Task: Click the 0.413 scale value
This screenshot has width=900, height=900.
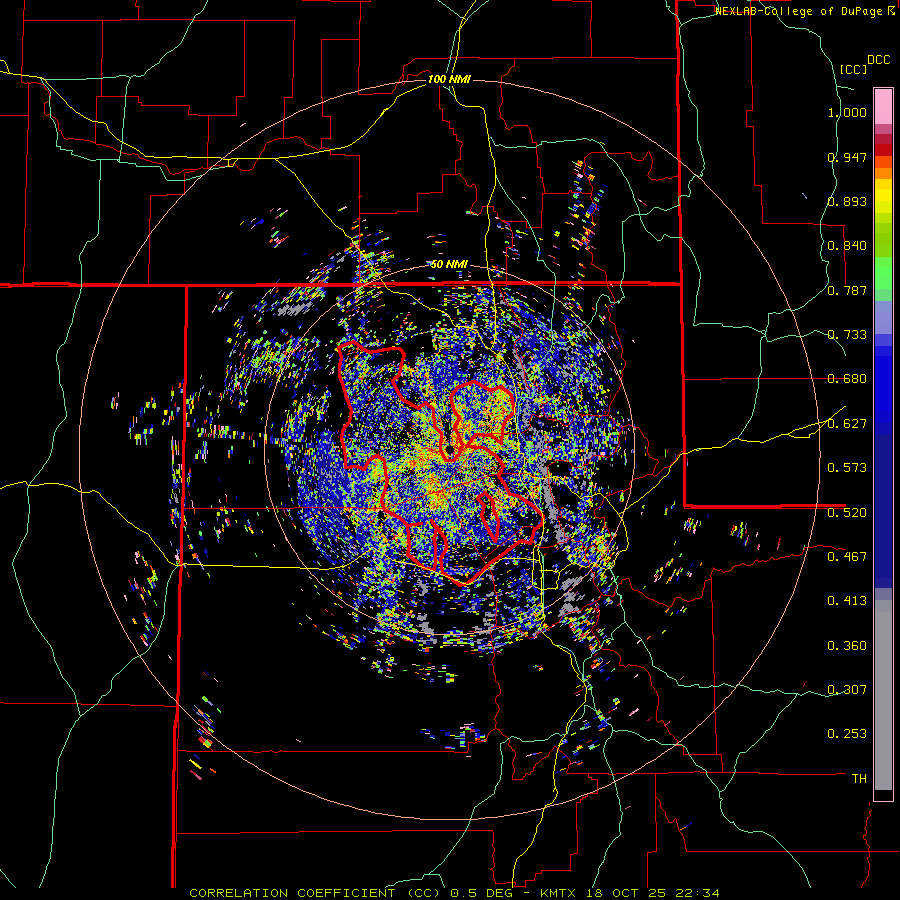Action: [847, 601]
